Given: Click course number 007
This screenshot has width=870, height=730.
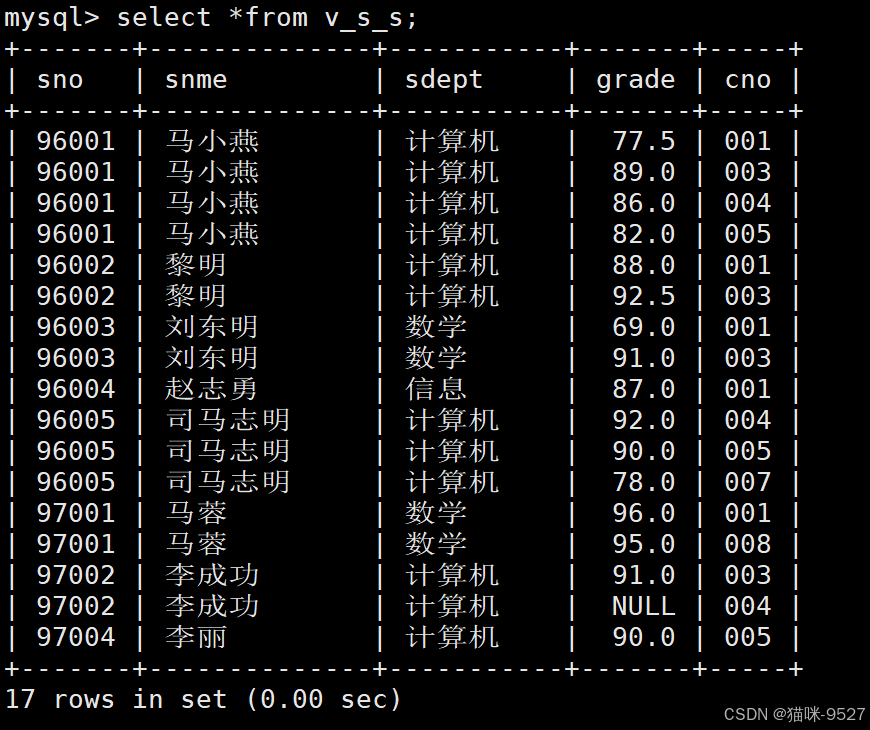Looking at the screenshot, I should tap(748, 483).
